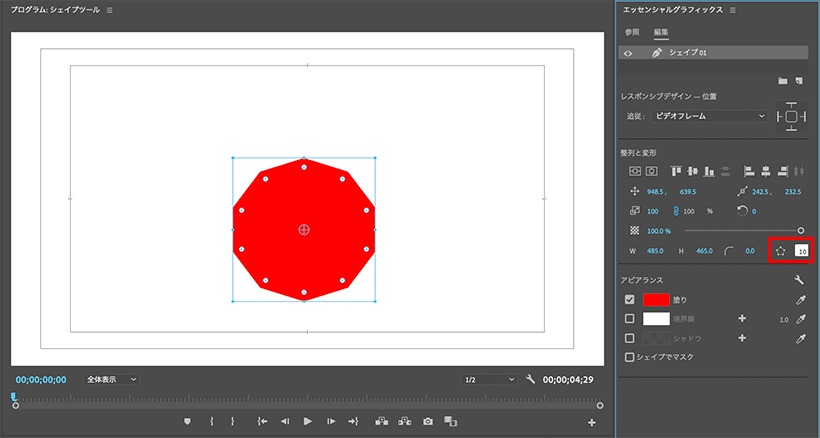
Task: Click the Play button in the transport controls
Action: (x=308, y=421)
